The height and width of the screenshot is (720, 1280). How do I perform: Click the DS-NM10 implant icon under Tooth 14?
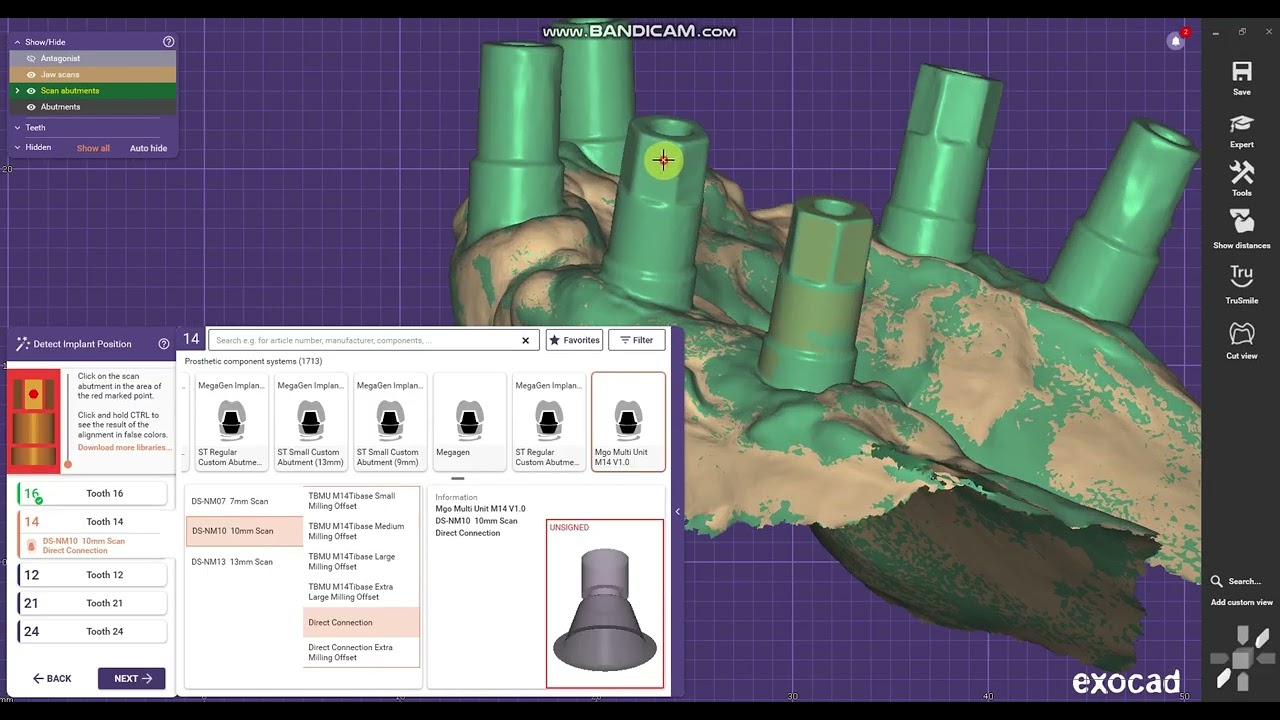pyautogui.click(x=31, y=546)
